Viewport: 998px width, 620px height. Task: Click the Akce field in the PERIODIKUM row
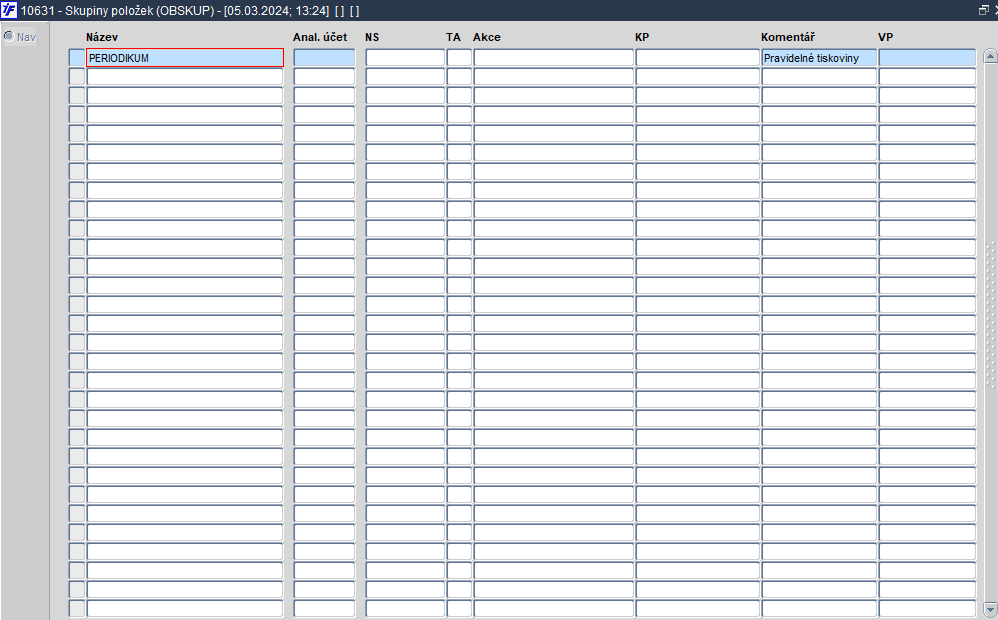553,58
